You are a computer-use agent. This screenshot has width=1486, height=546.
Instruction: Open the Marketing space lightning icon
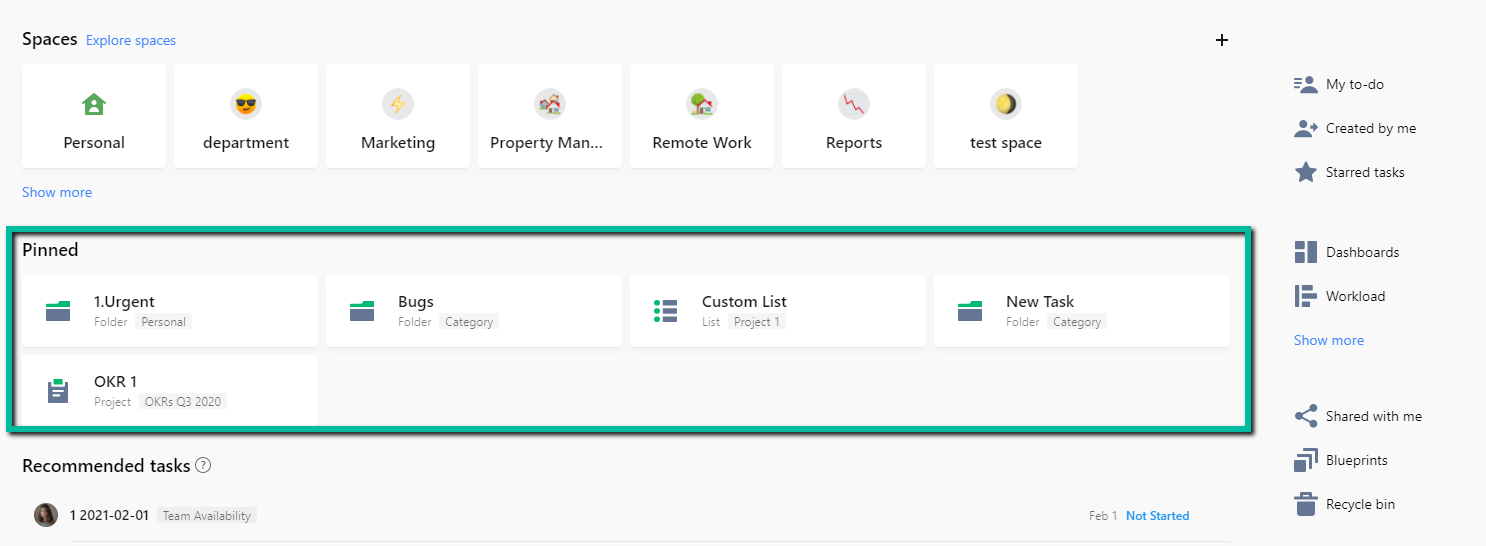[x=398, y=104]
